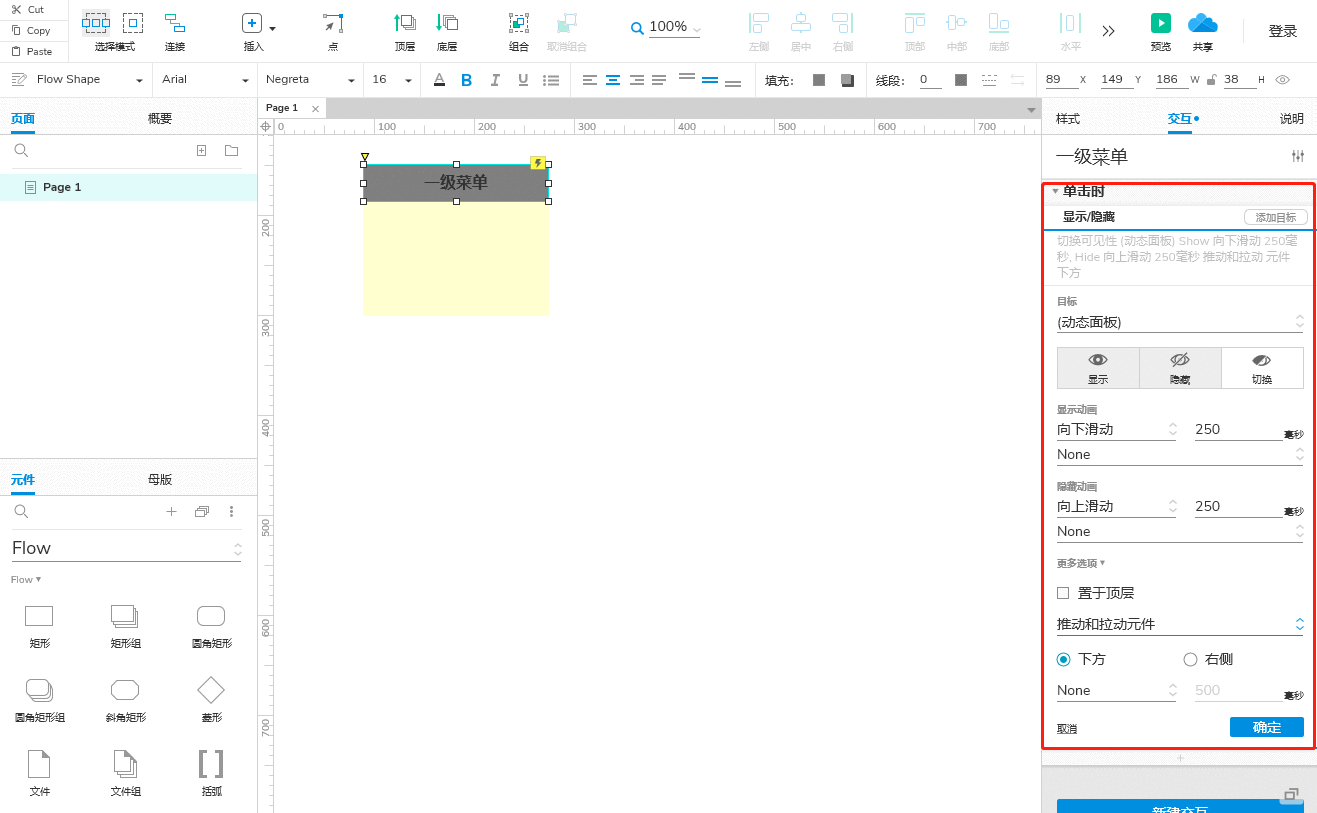
Task: Choose the 显示 visibility option
Action: (x=1098, y=368)
